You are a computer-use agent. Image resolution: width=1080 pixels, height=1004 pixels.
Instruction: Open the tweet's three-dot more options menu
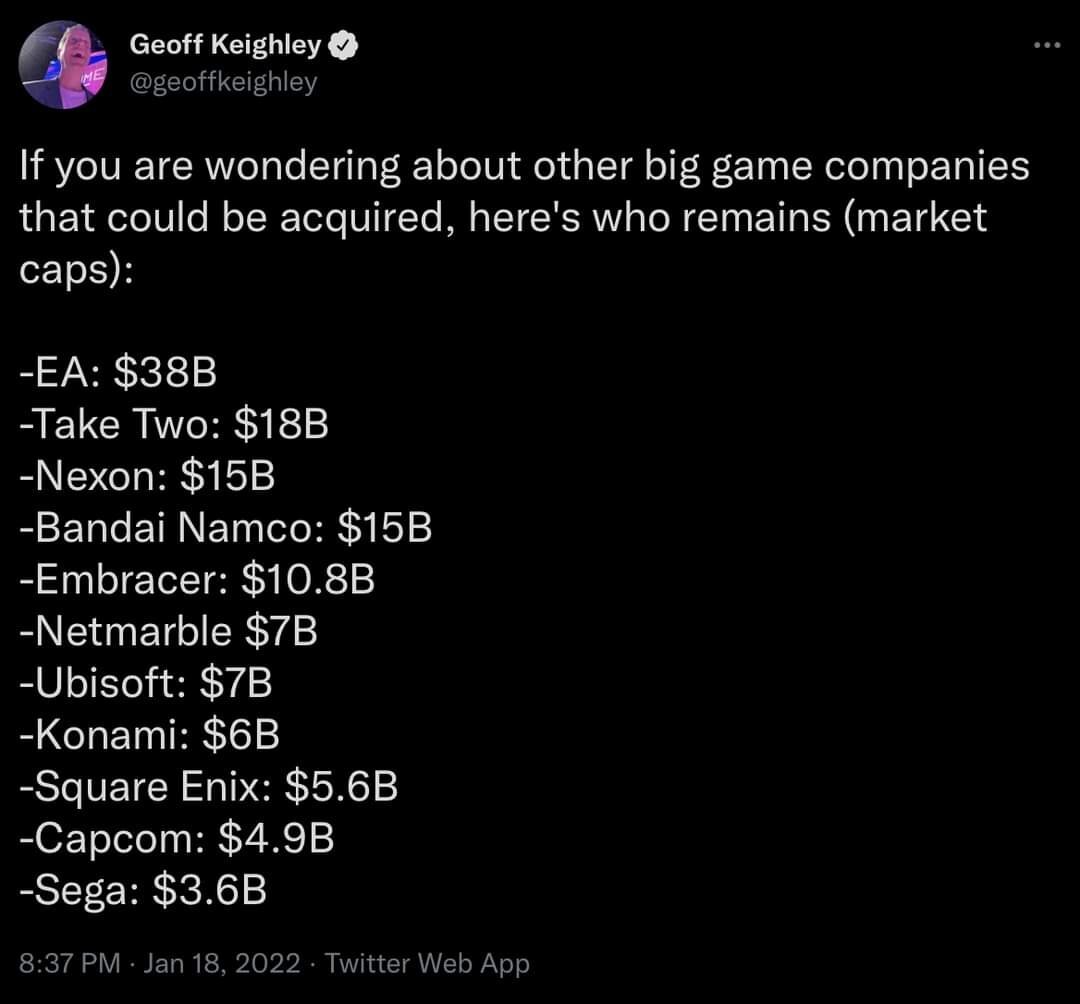pyautogui.click(x=1047, y=45)
